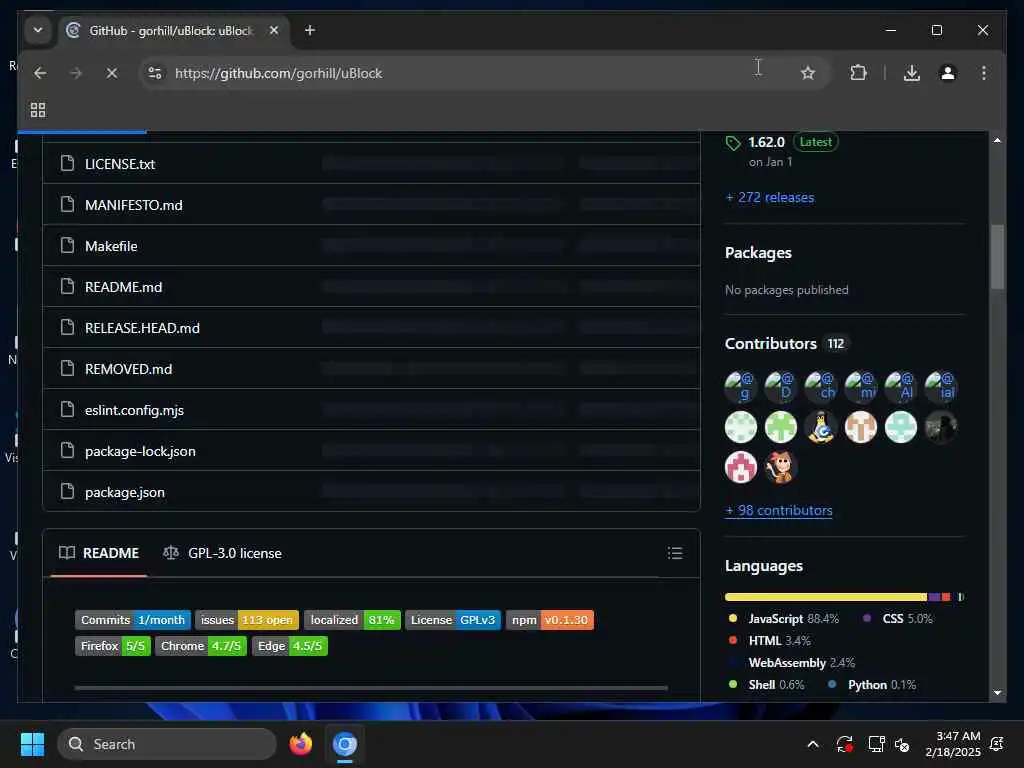
Task: Click the Python 0.1% language entry
Action: pos(872,685)
